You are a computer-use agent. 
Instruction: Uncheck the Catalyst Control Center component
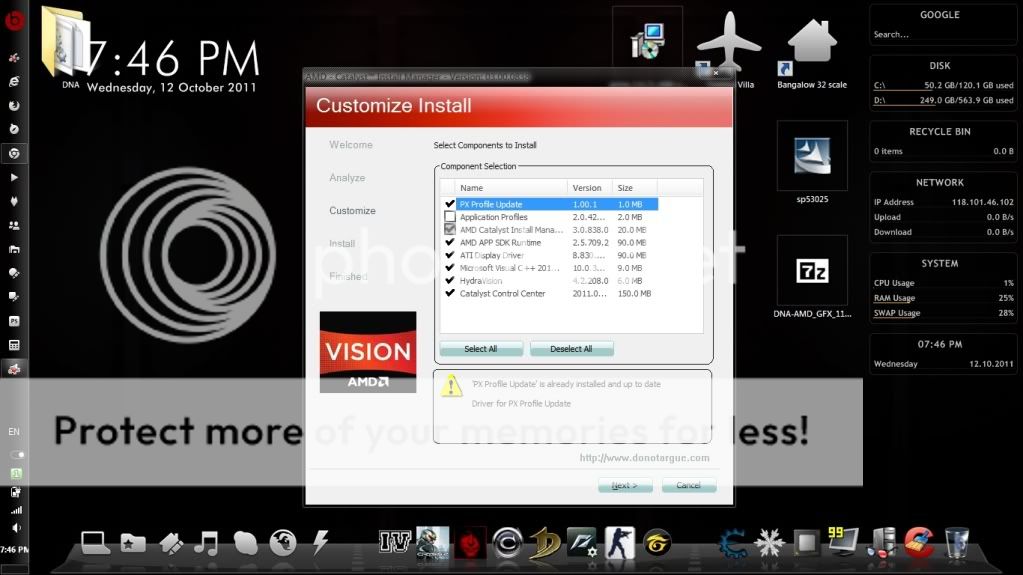point(450,294)
